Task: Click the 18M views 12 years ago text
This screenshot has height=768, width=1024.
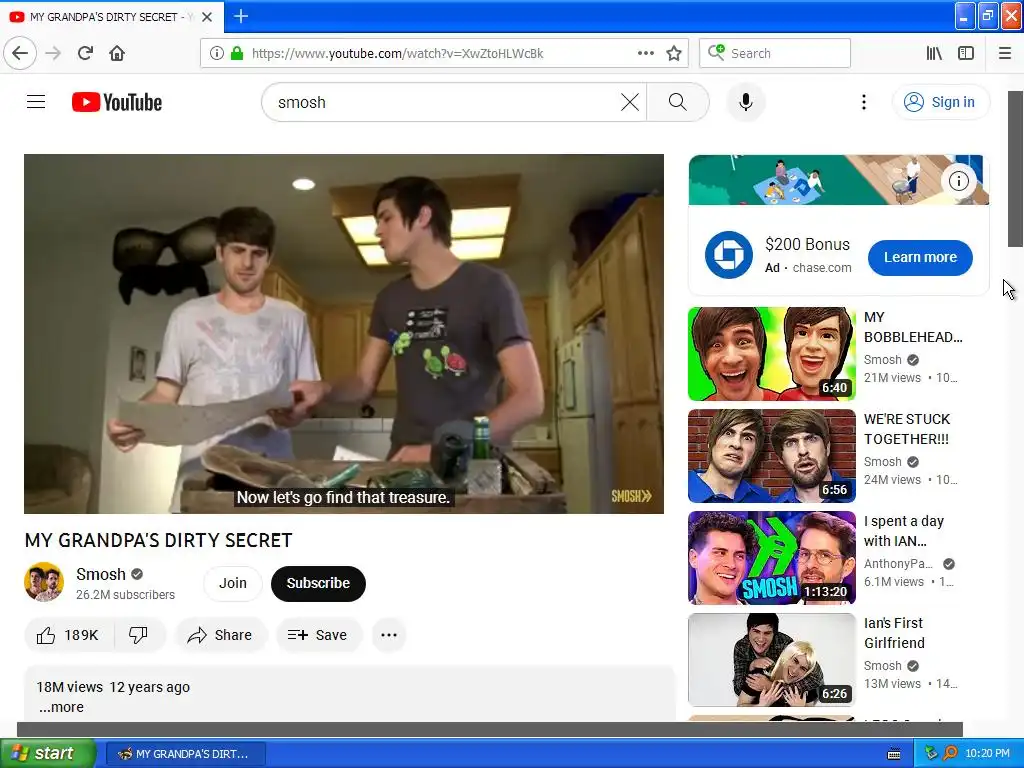Action: click(113, 687)
